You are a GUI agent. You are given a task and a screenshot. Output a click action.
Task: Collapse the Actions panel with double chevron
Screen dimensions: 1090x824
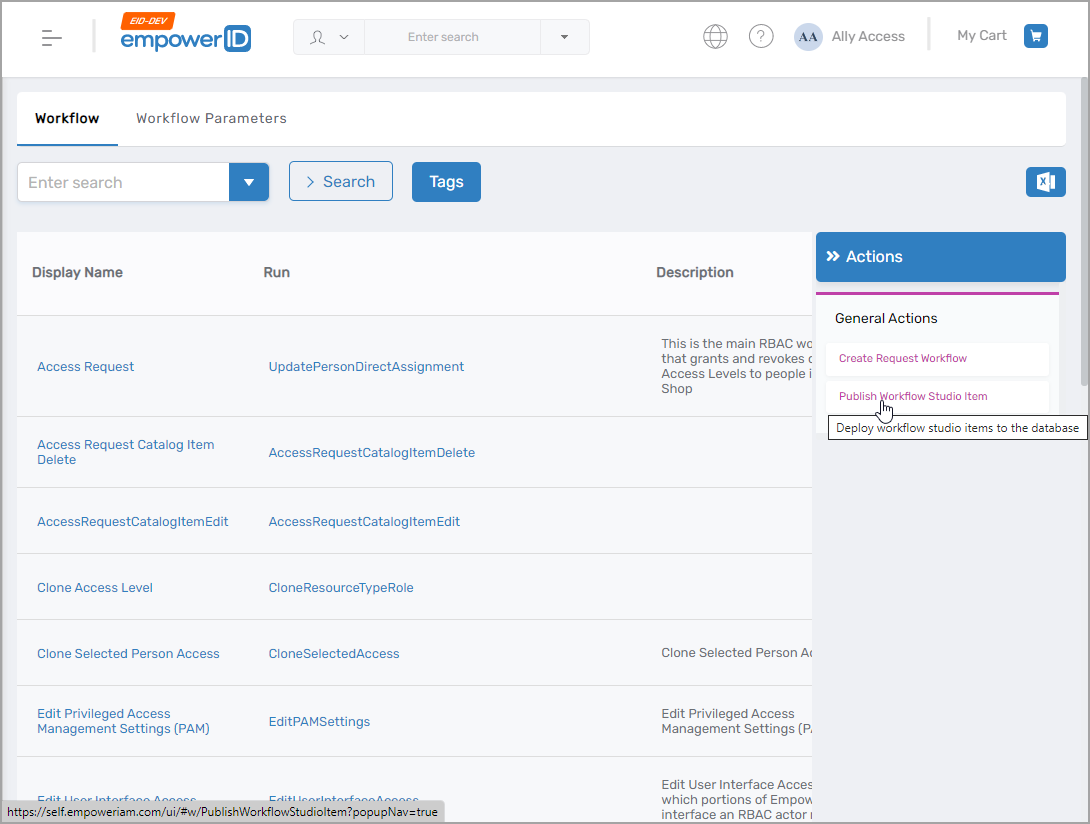[834, 256]
